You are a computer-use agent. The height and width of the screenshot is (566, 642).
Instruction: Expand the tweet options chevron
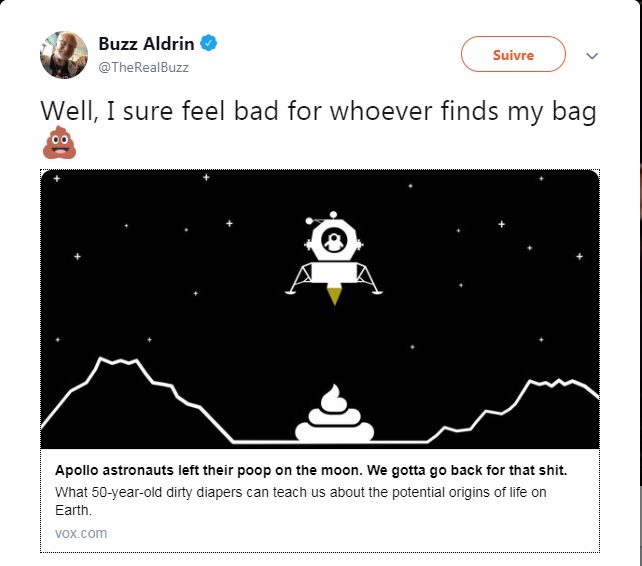tap(592, 56)
